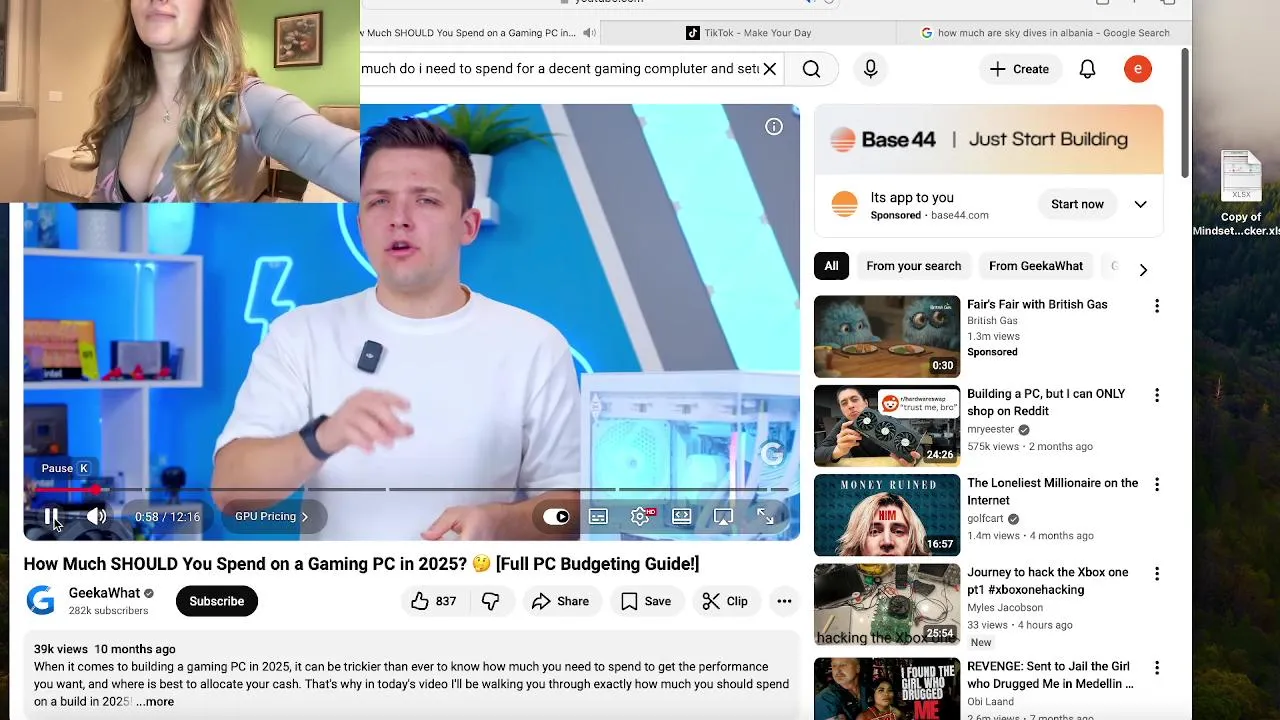This screenshot has width=1280, height=720.
Task: Clip the video
Action: click(726, 601)
